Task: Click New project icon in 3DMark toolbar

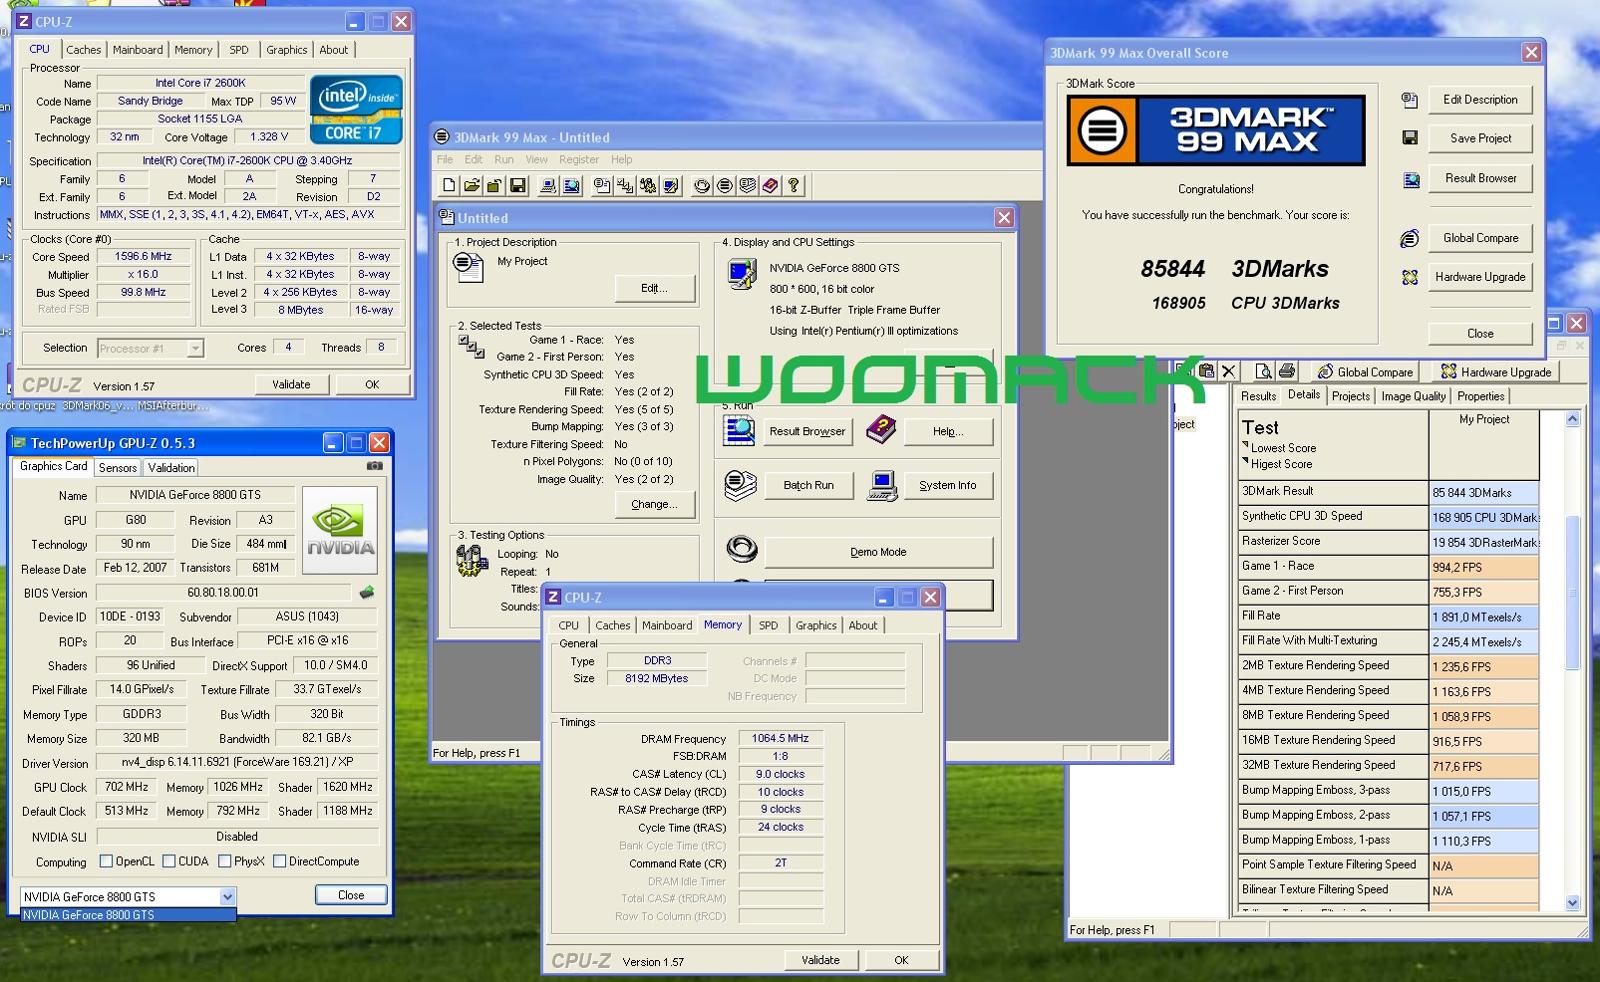Action: point(449,185)
